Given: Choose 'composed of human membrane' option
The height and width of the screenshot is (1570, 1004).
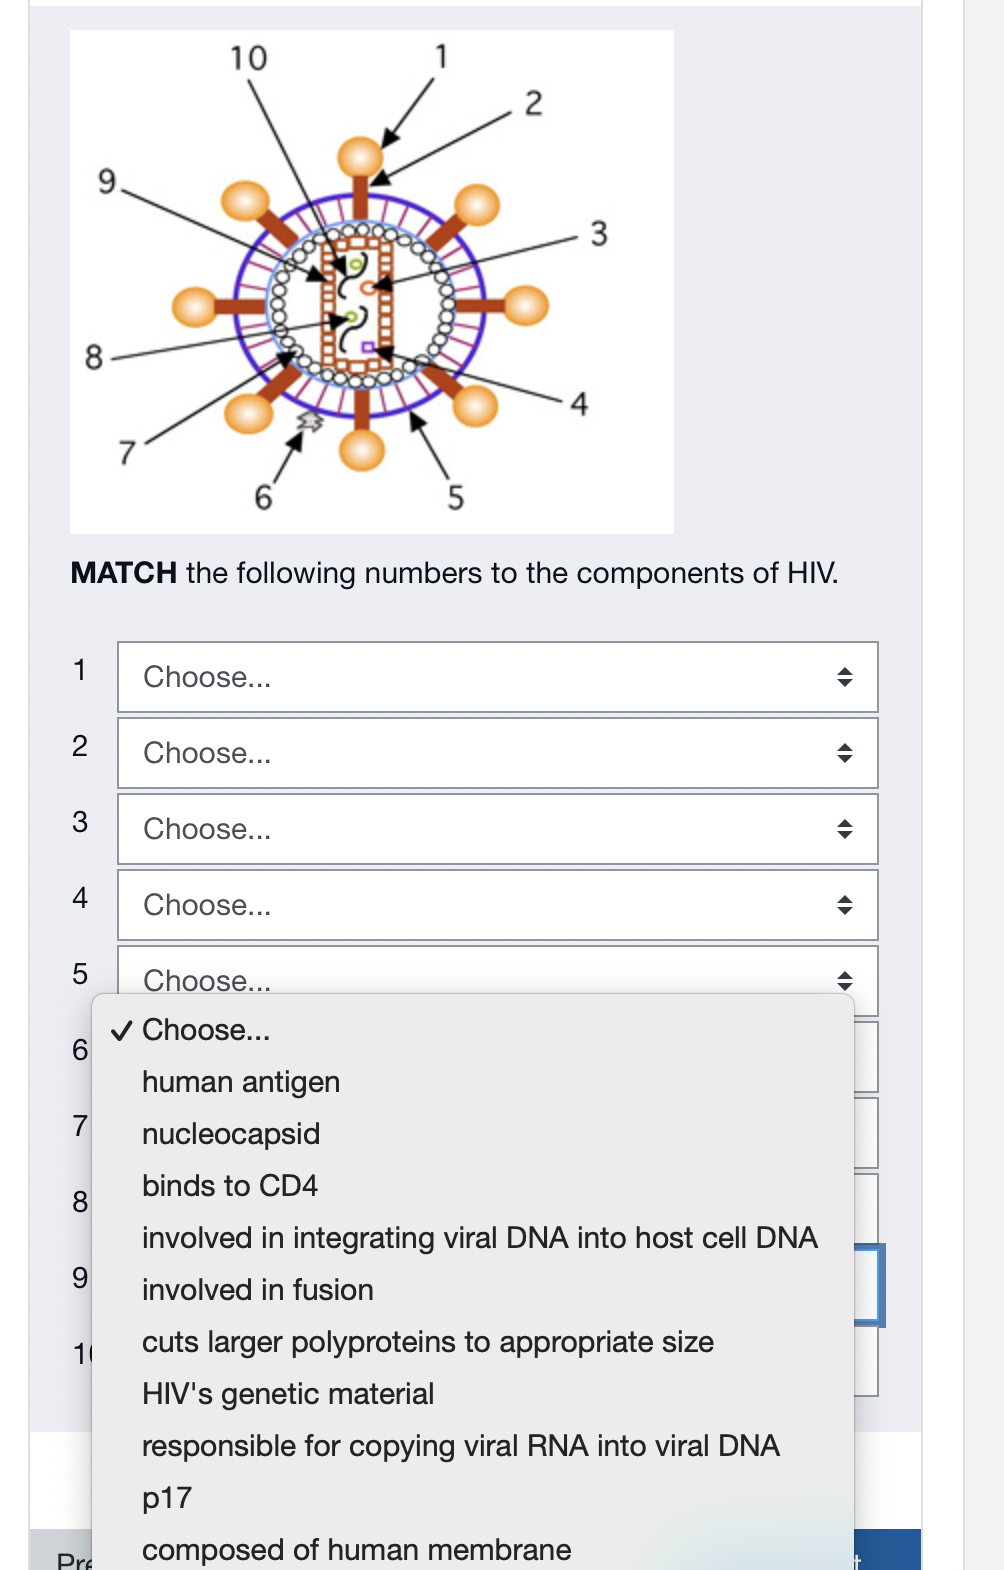Looking at the screenshot, I should point(357,1549).
